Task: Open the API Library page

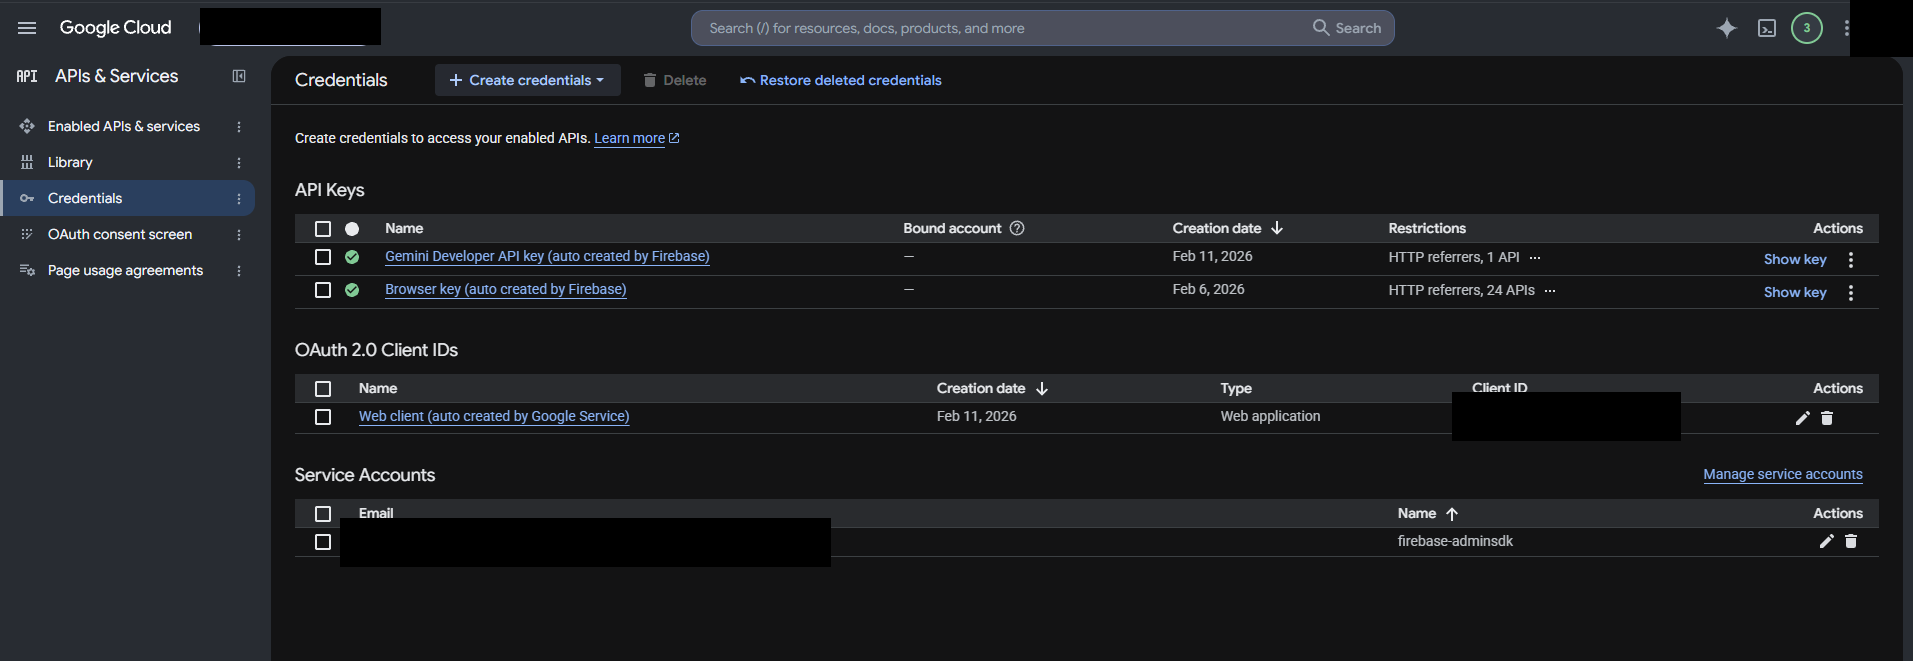Action: coord(70,162)
